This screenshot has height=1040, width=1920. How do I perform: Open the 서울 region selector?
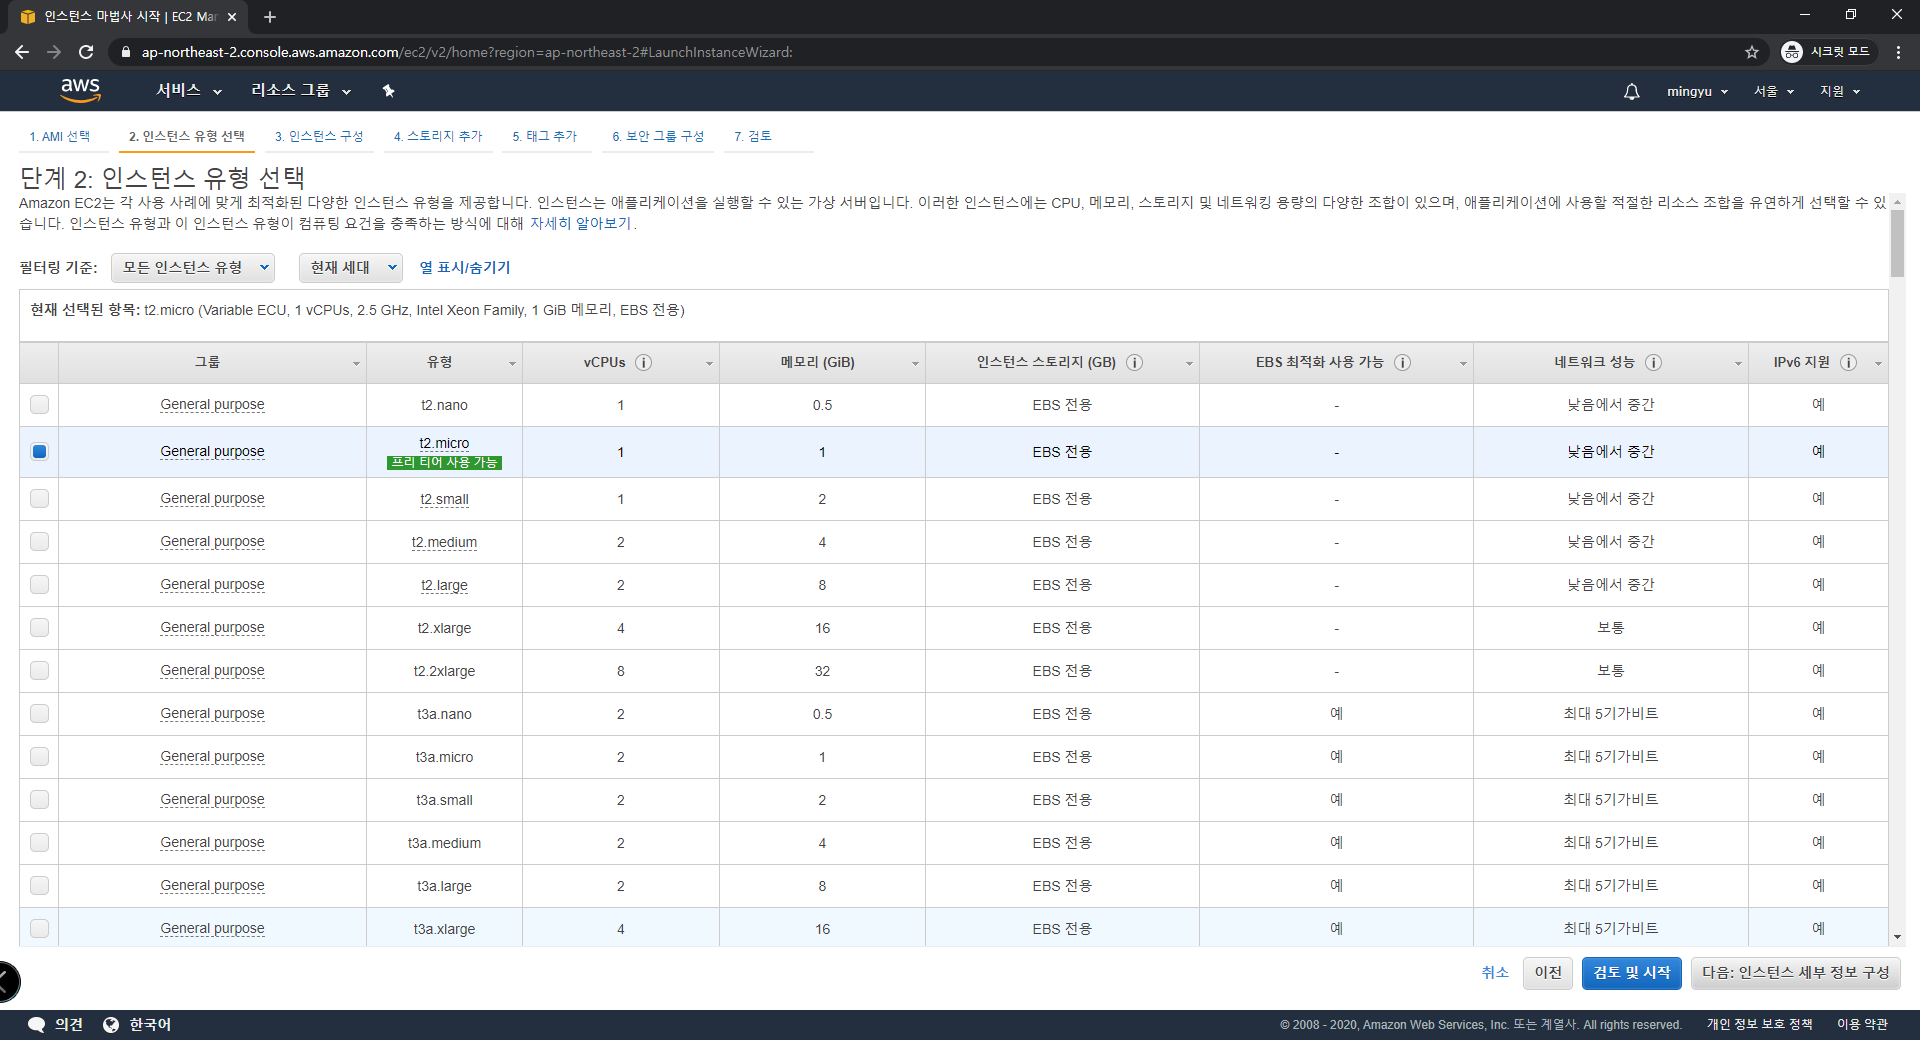[1774, 91]
